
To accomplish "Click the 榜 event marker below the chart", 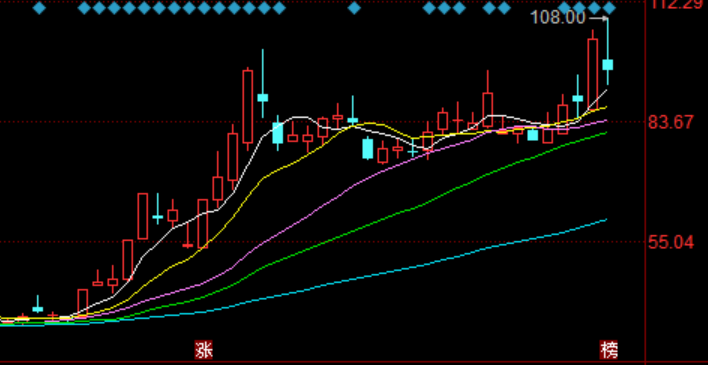I will coord(609,350).
